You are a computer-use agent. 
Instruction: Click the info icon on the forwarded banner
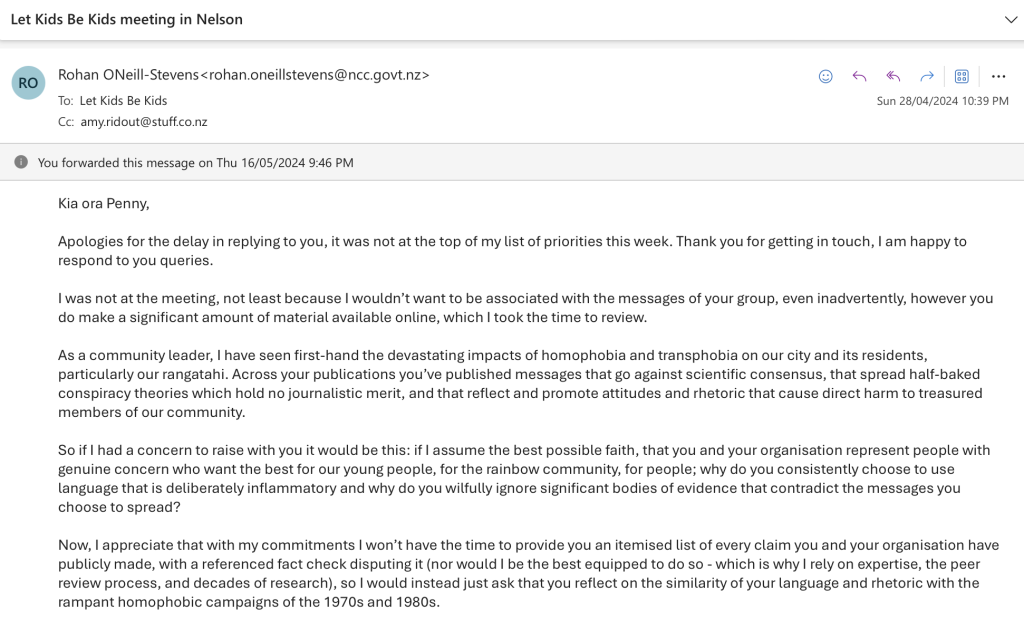[x=21, y=162]
